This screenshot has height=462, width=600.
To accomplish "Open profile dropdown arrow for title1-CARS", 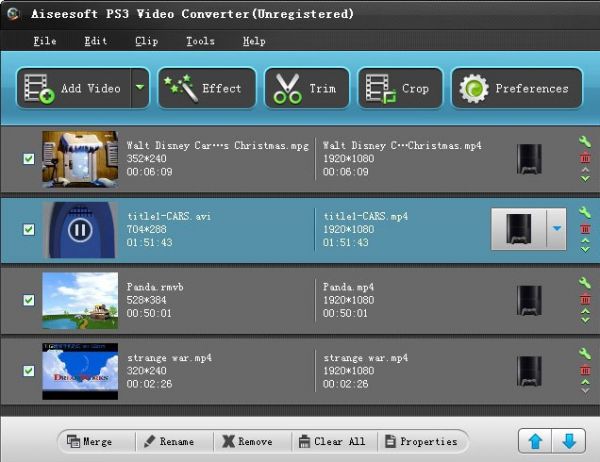I will click(556, 229).
